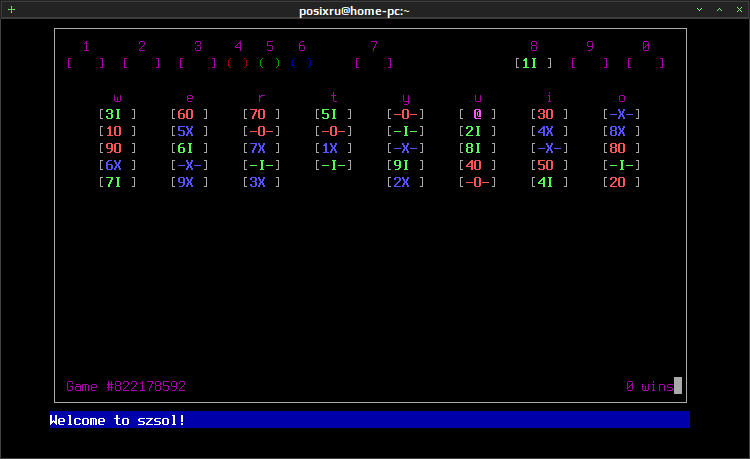Click the magenta @ flower card
This screenshot has height=459, width=750.
coord(477,114)
